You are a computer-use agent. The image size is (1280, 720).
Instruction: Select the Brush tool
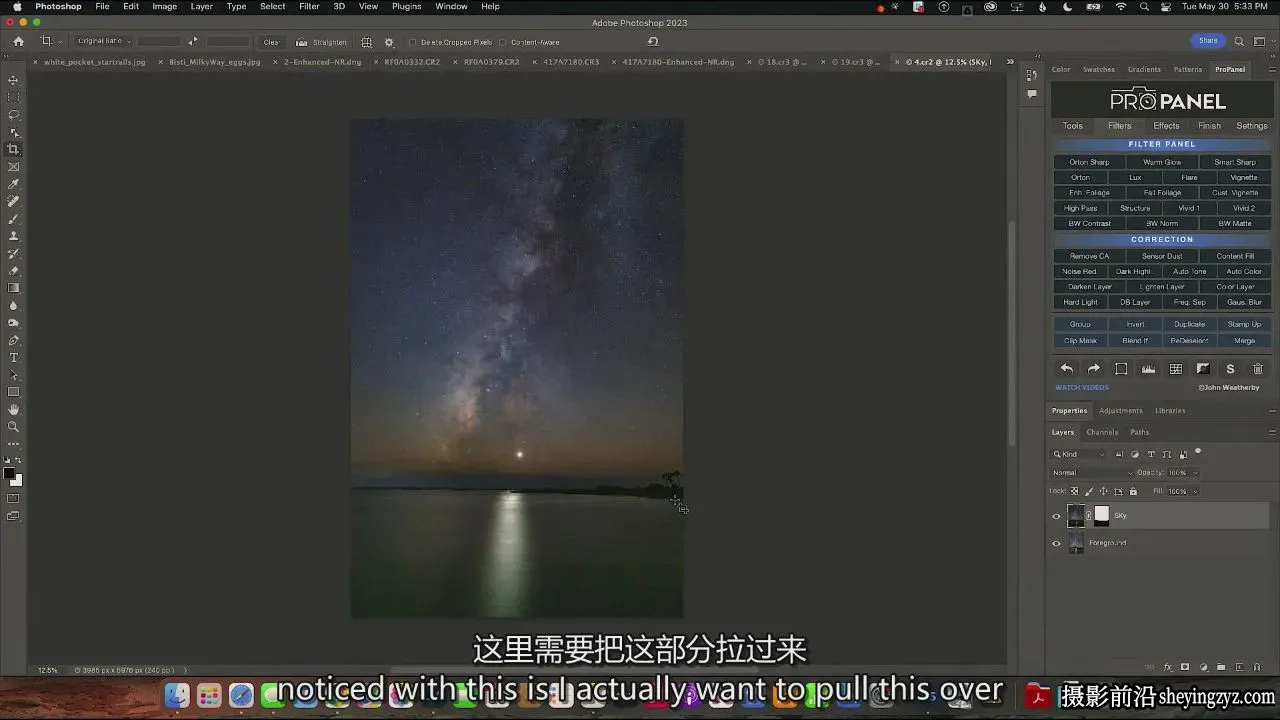pyautogui.click(x=14, y=219)
